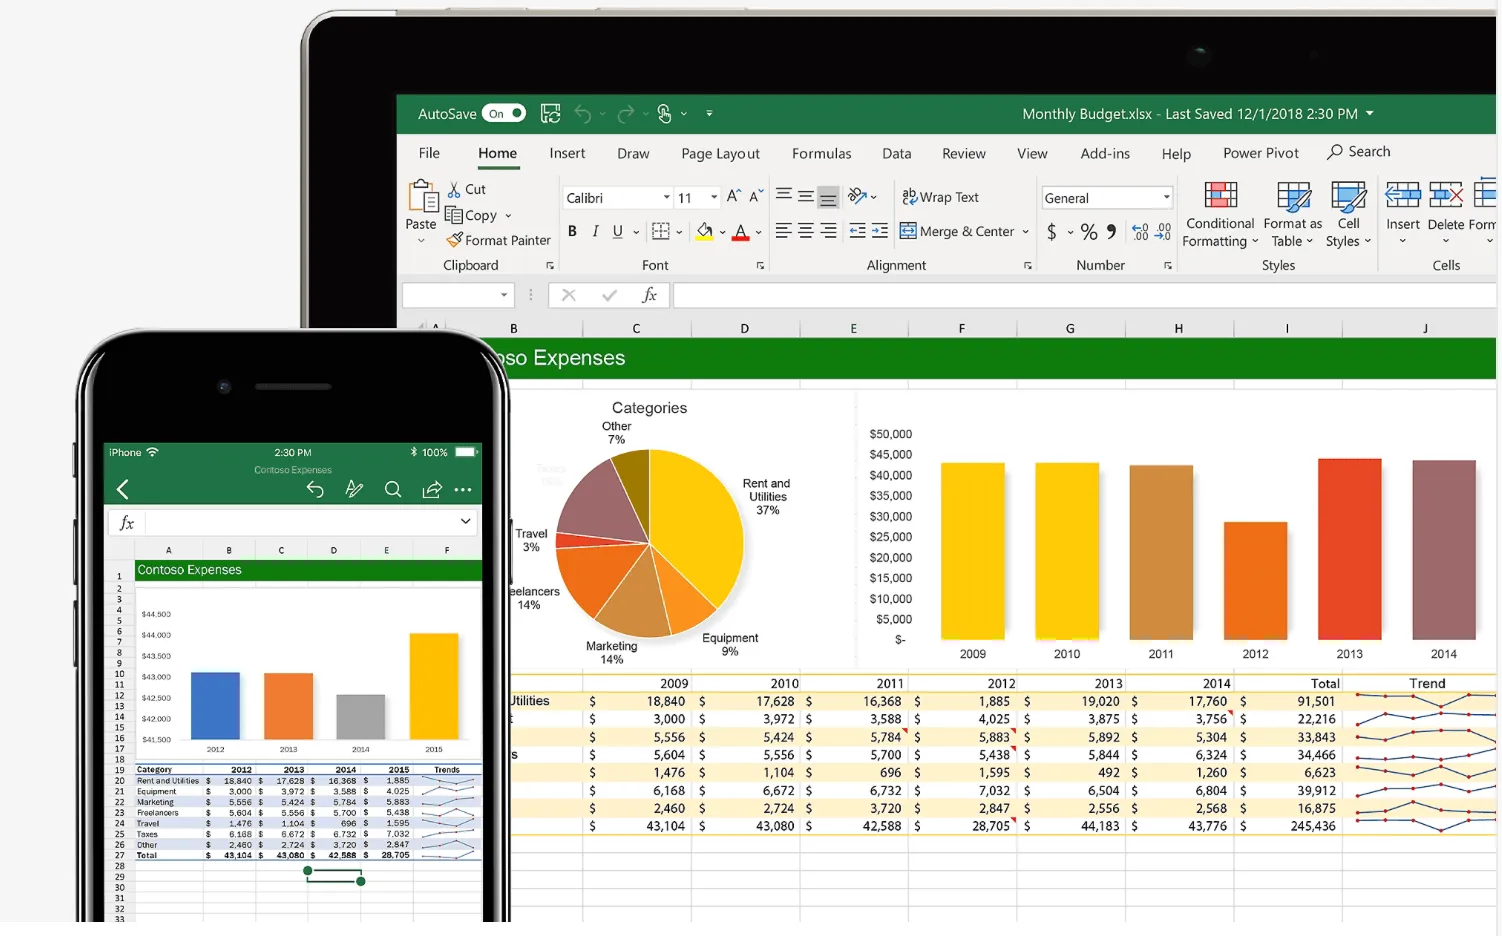Screen dimensions: 1502x936
Task: Expand the iPhone formula bar chevron
Action: click(465, 521)
